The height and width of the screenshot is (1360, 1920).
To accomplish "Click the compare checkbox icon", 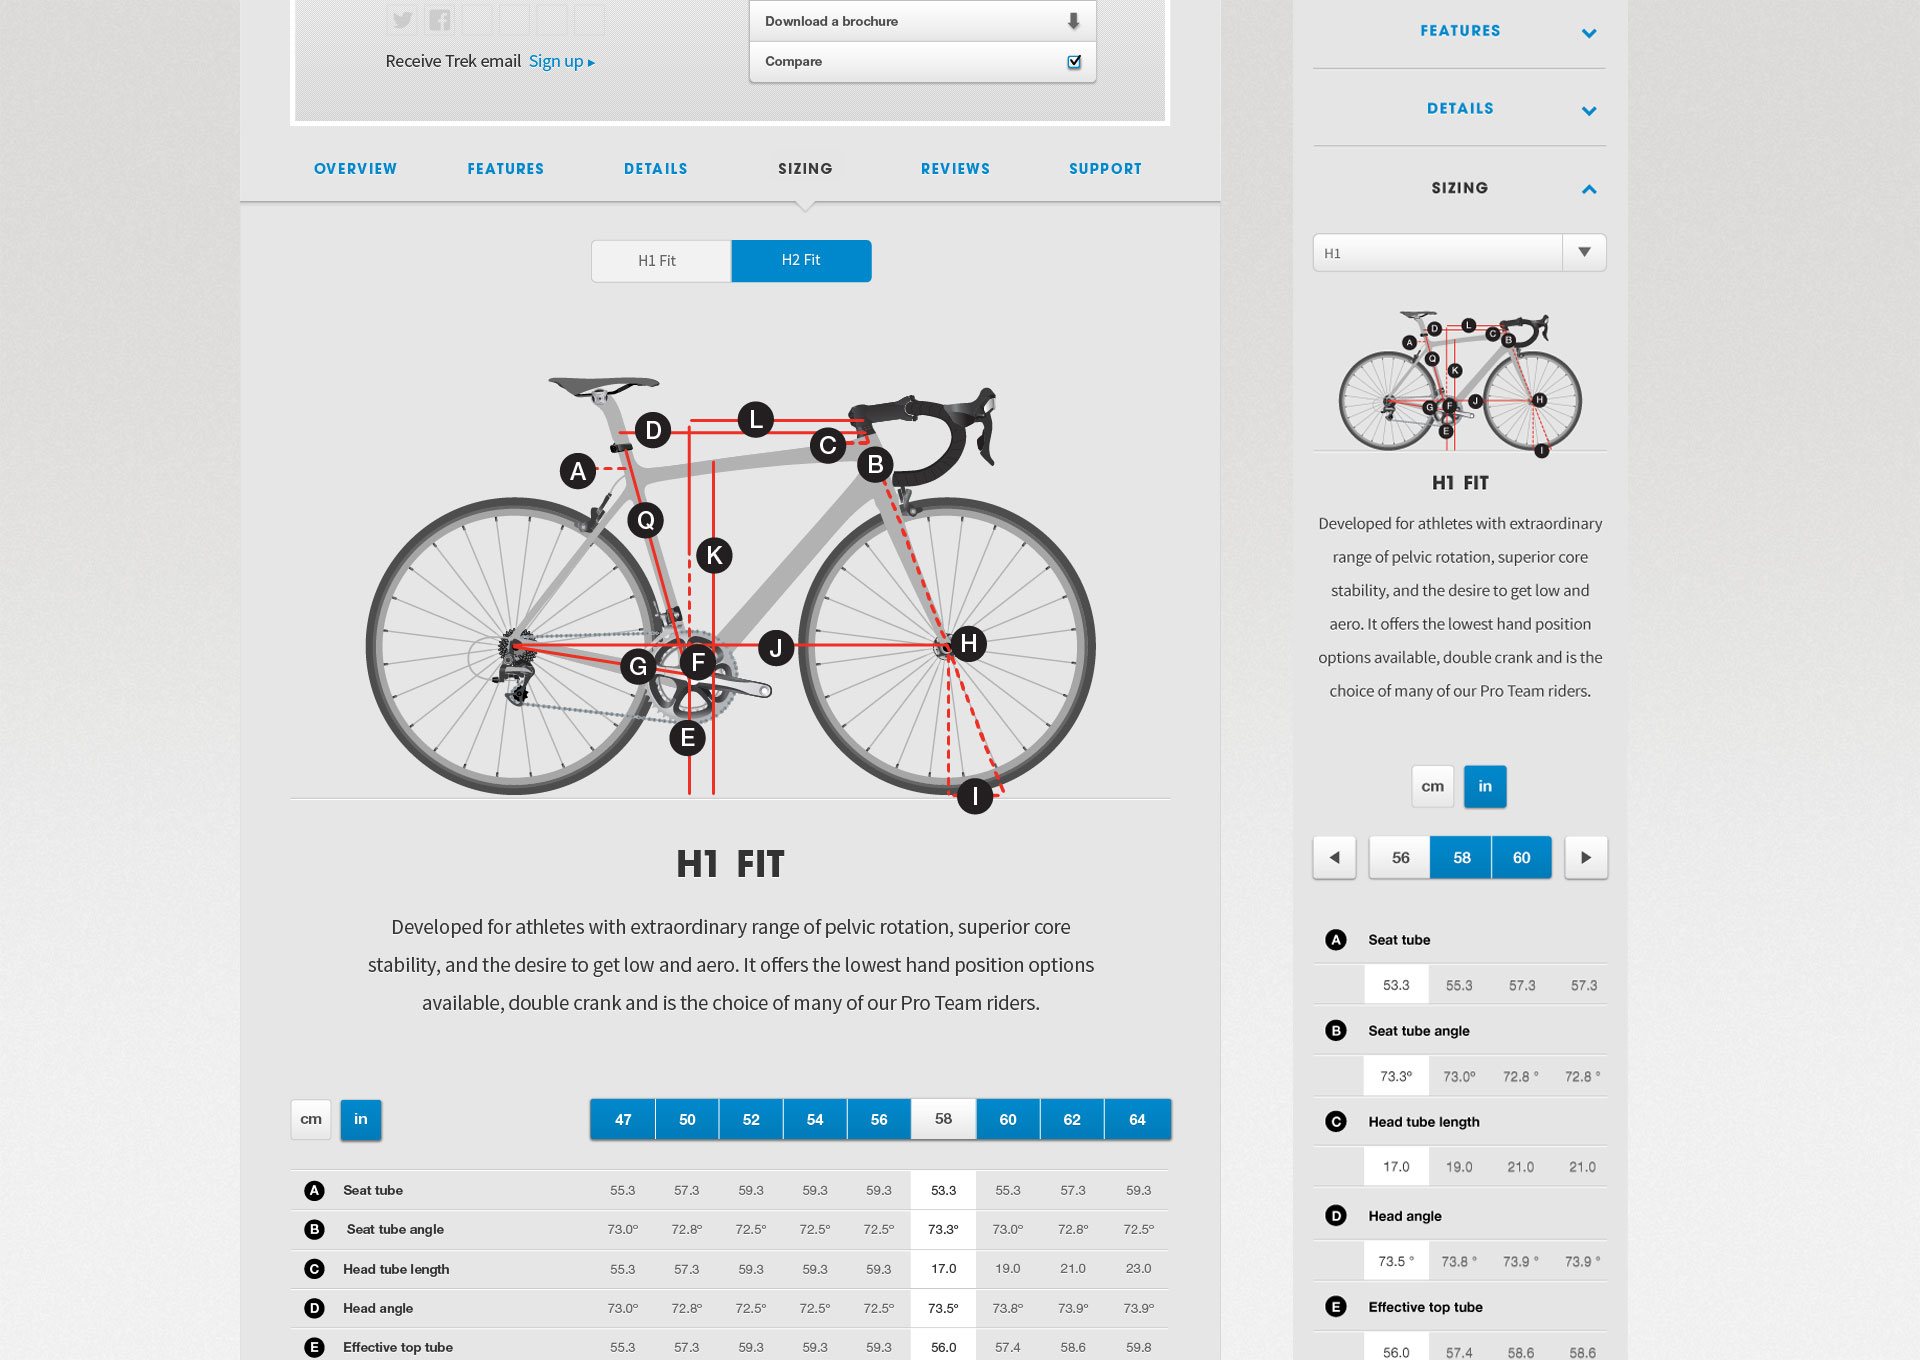I will point(1074,60).
